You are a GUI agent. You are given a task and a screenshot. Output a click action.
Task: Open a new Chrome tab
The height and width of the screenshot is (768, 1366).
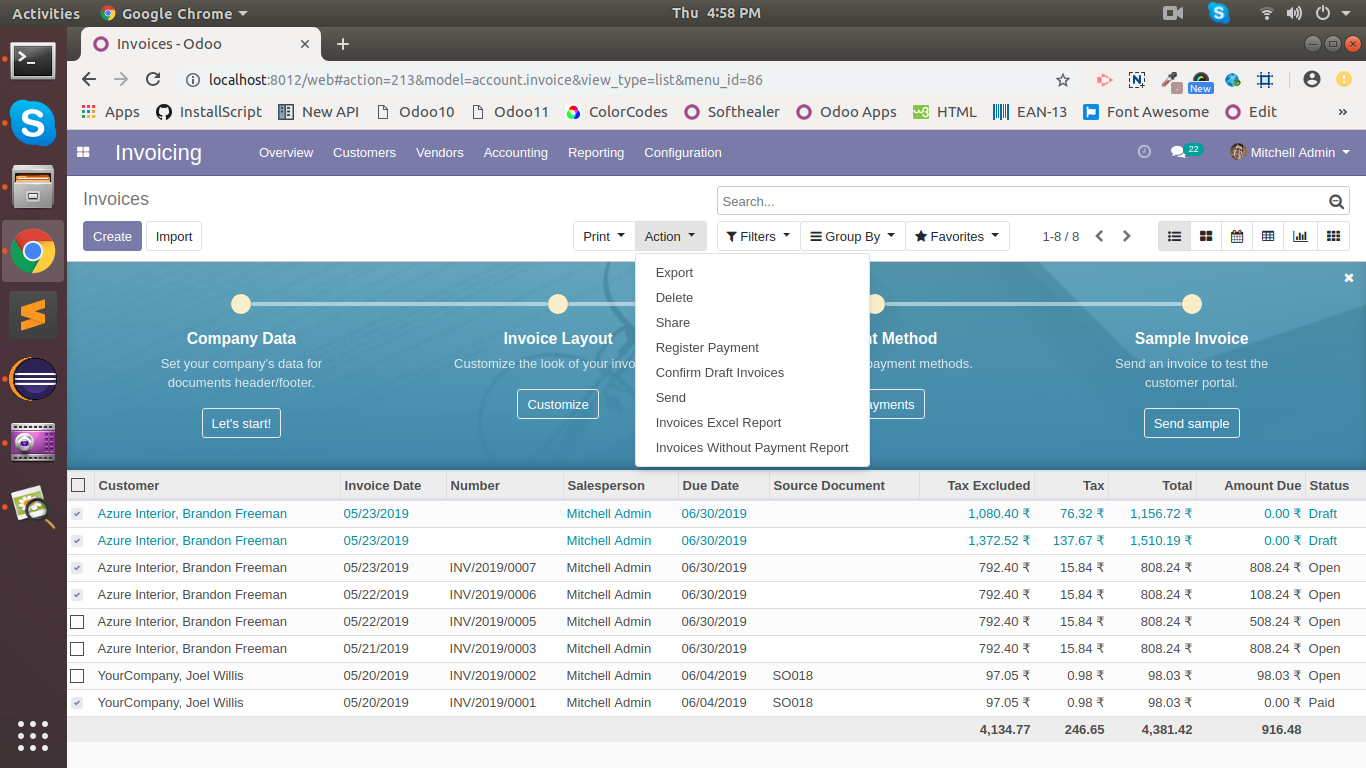tap(343, 44)
